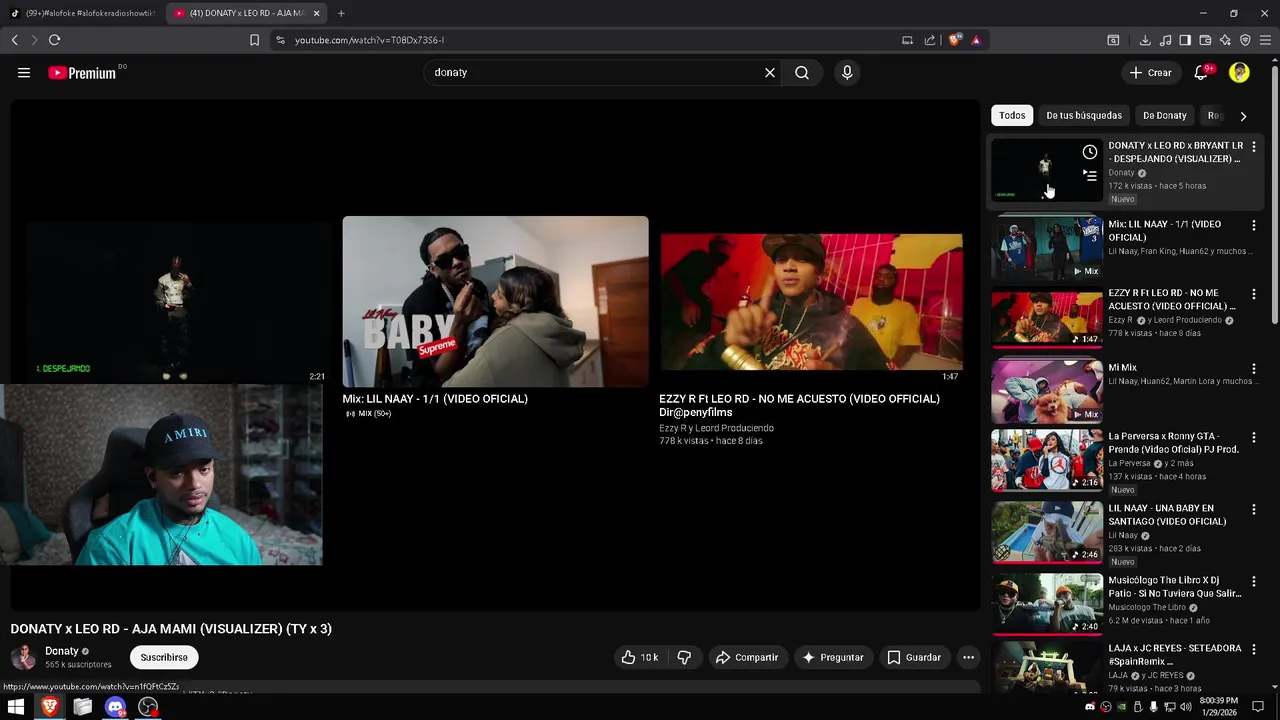Click the youtube.com address bar URL
1280x720 pixels.
point(369,40)
